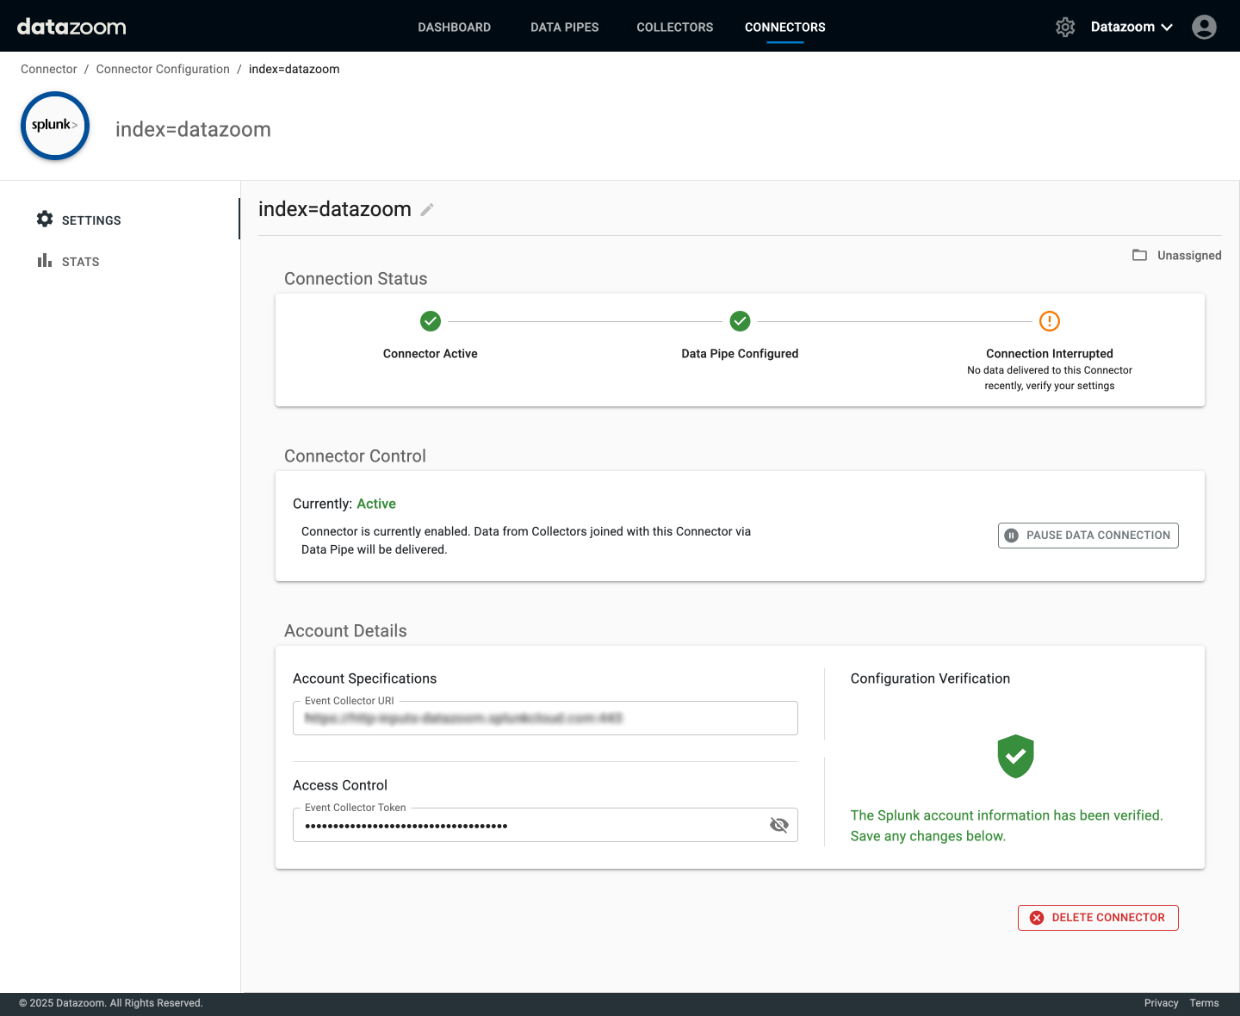
Task: Click the Stats bar chart icon
Action: coord(45,261)
